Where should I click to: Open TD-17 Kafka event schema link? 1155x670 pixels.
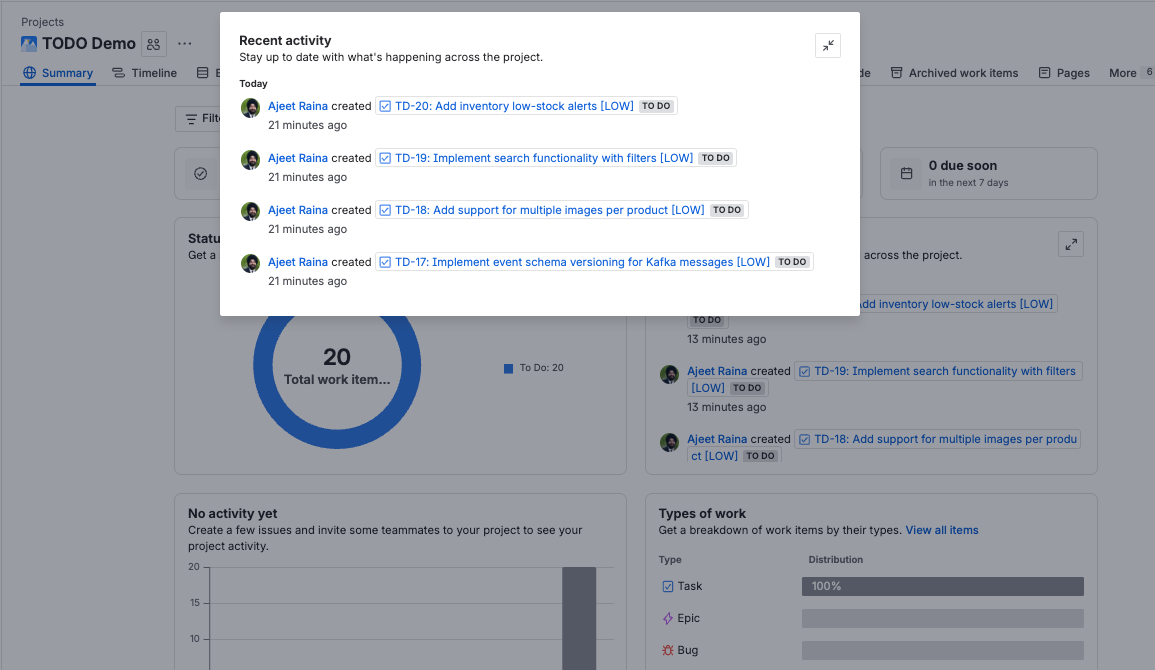click(x=582, y=262)
